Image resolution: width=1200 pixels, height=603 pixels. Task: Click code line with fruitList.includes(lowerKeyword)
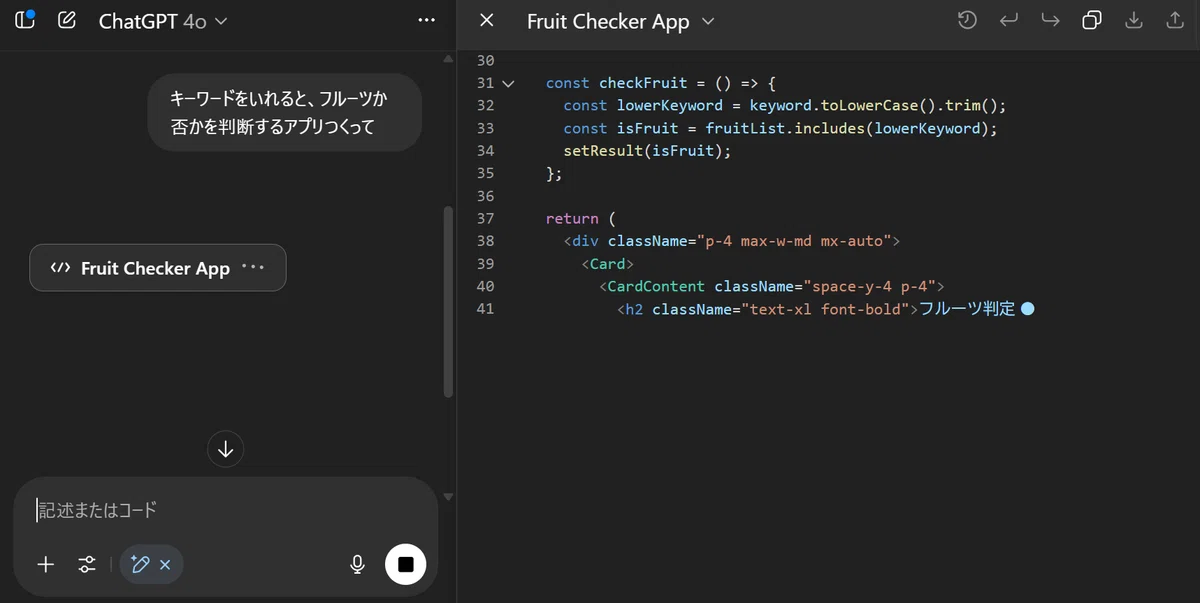tap(781, 128)
